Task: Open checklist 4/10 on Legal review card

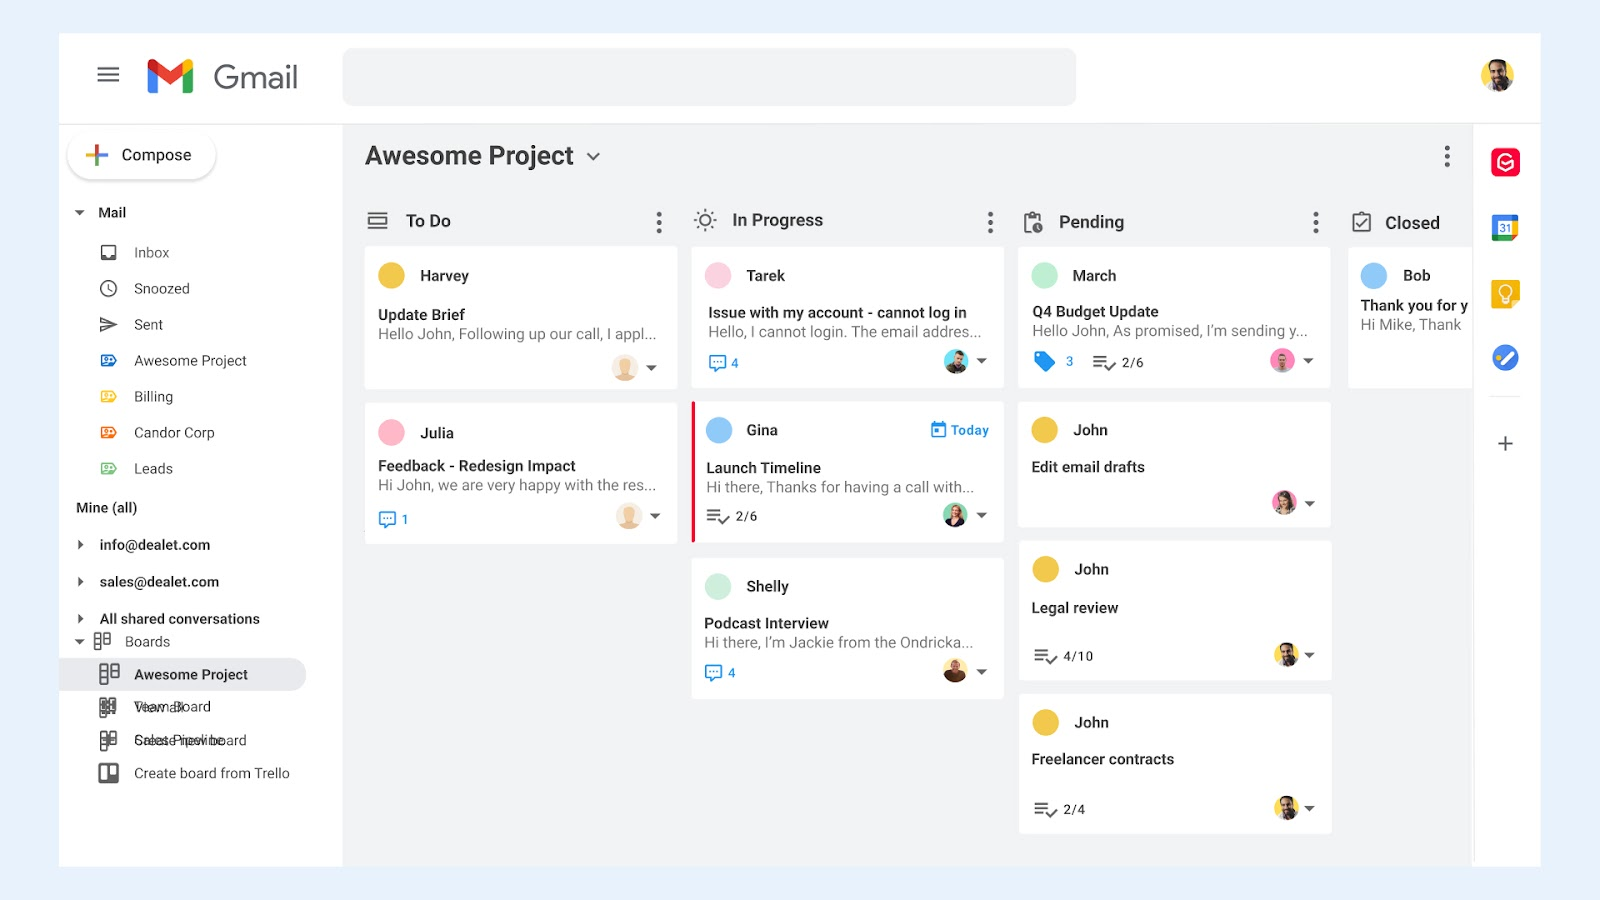Action: coord(1063,656)
